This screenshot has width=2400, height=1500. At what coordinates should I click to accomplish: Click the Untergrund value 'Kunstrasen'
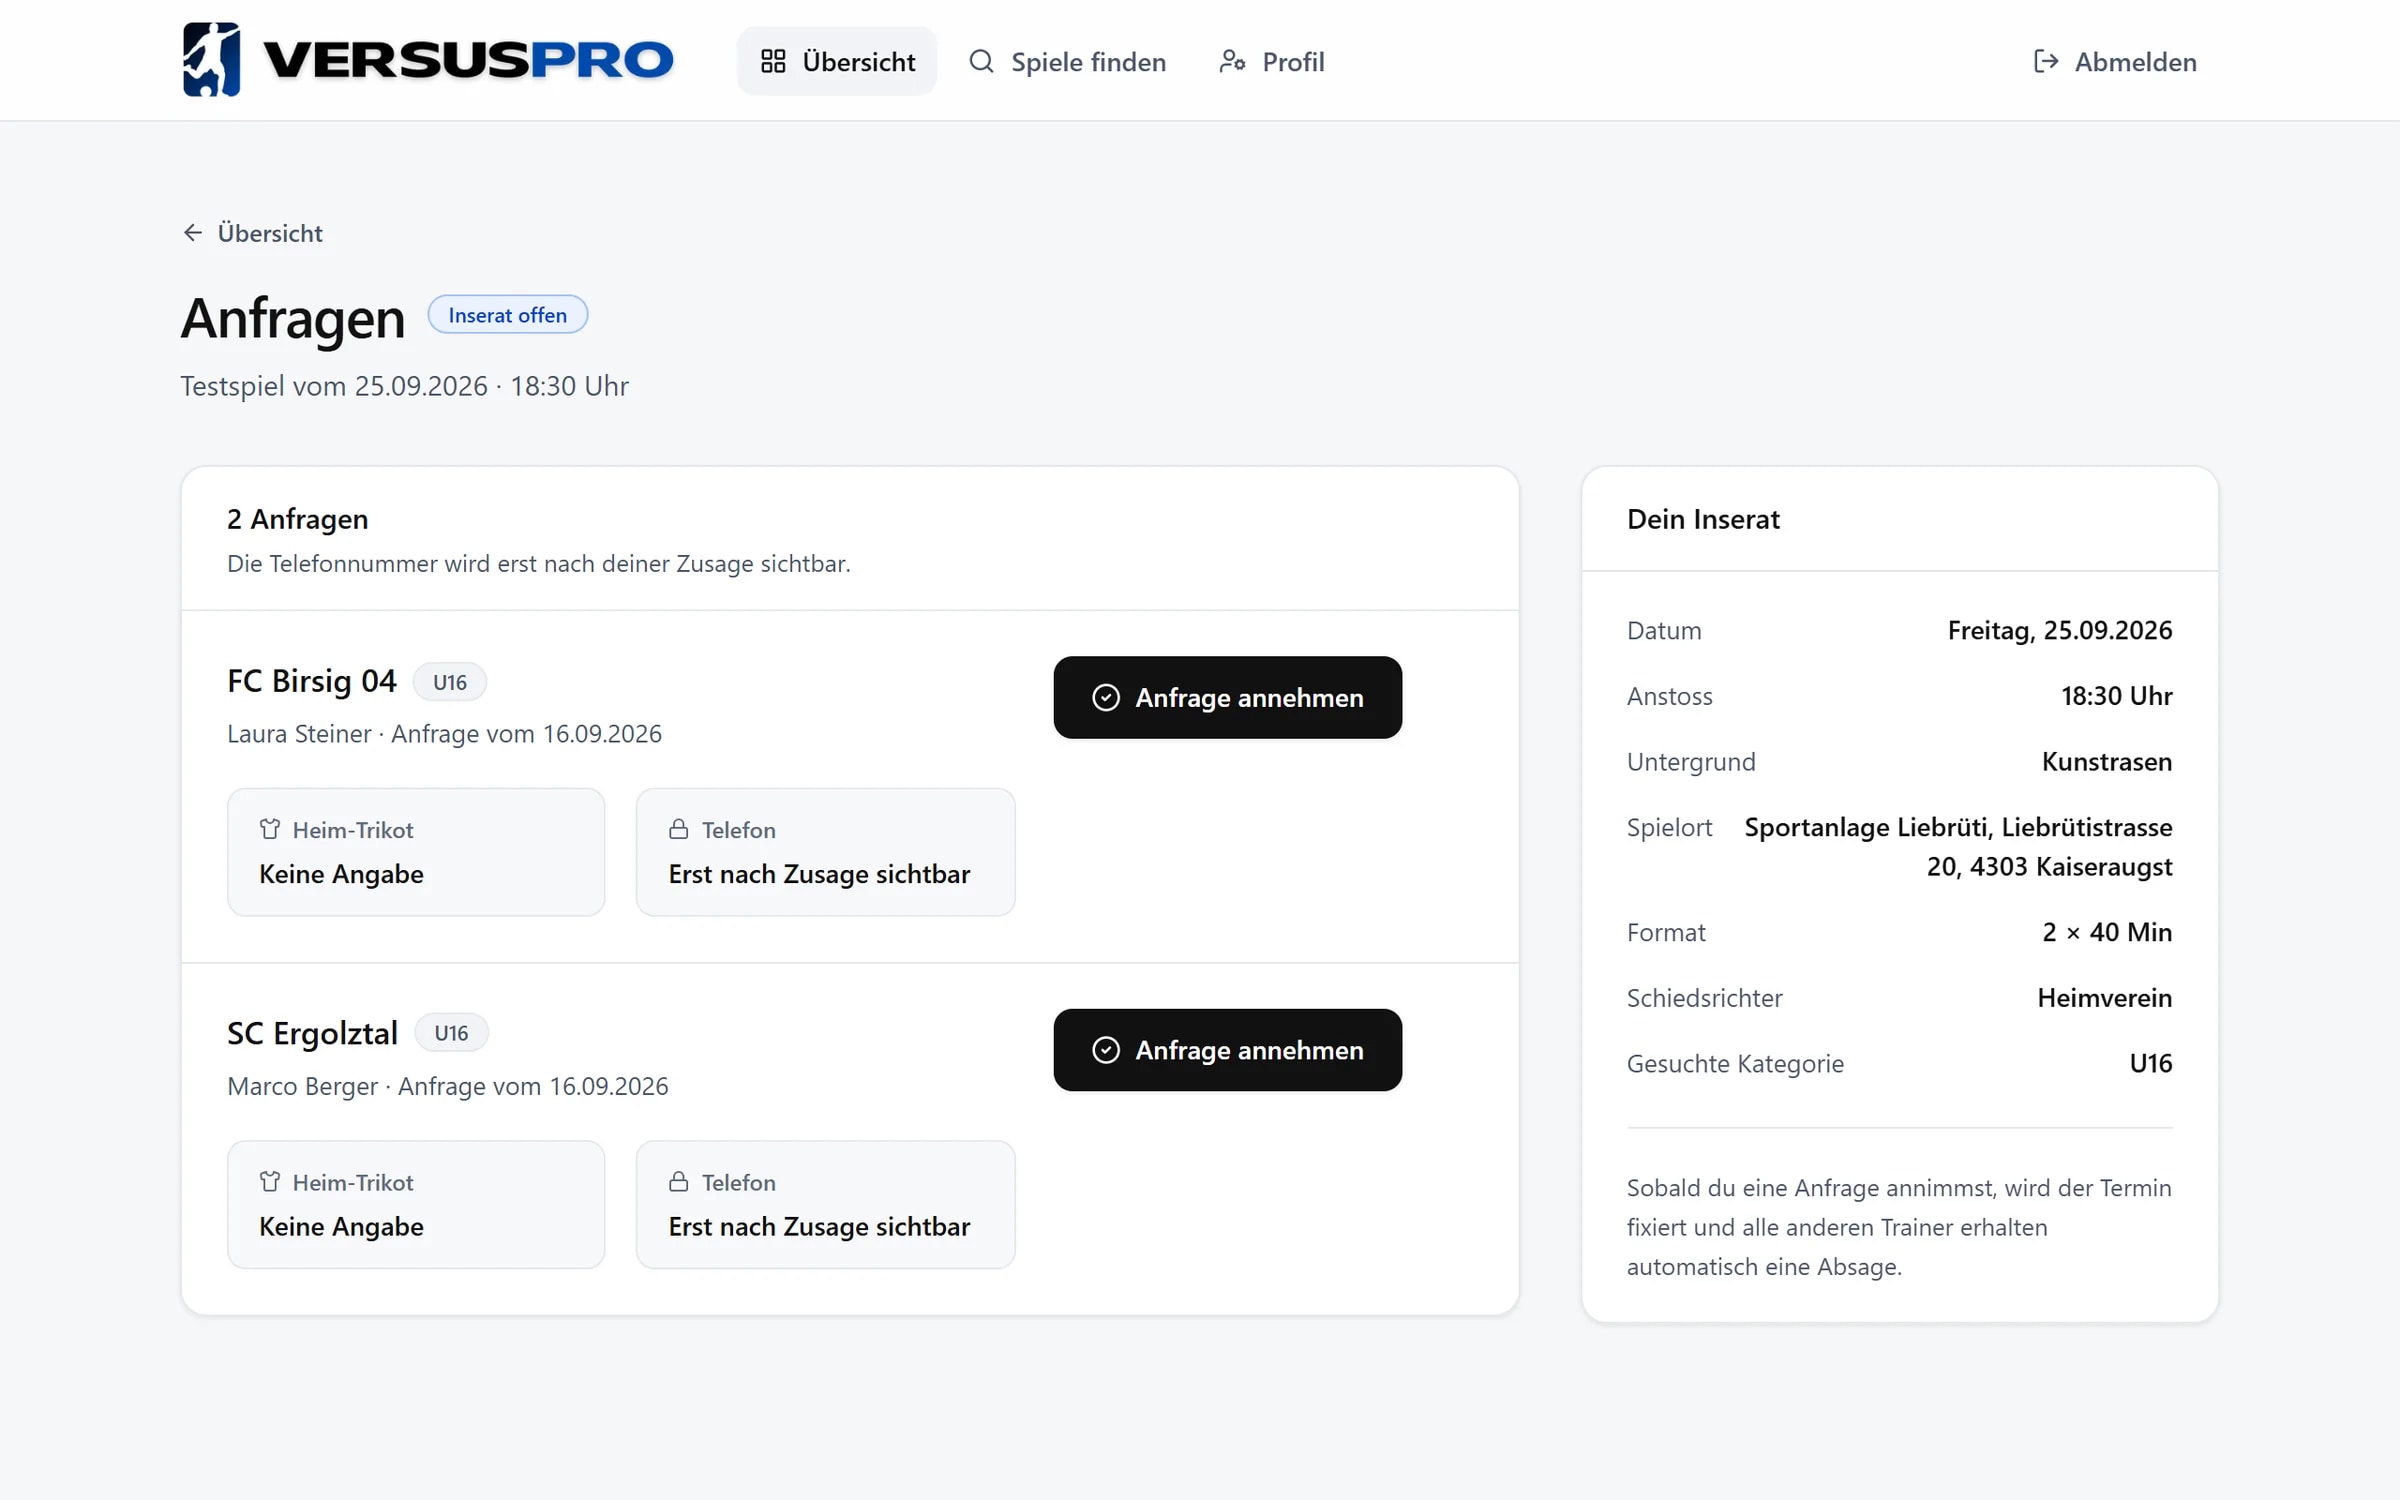2106,762
